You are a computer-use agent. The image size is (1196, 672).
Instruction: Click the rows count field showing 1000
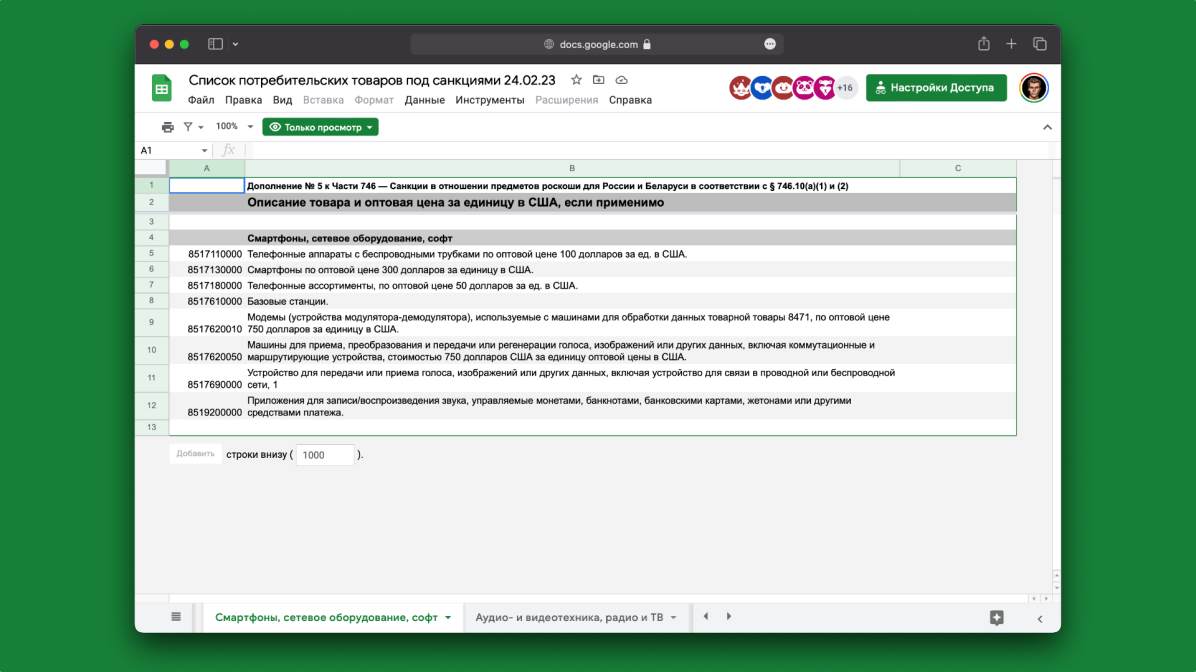pos(325,455)
